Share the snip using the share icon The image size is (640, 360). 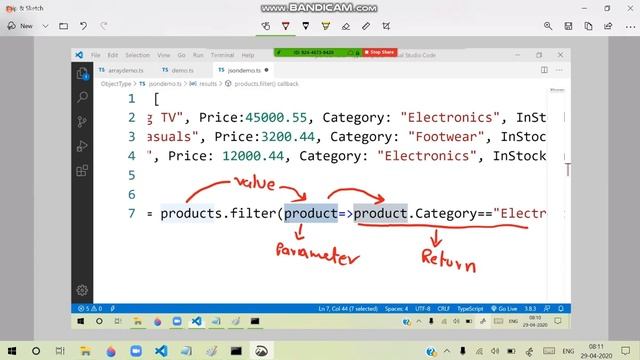[x=608, y=26]
